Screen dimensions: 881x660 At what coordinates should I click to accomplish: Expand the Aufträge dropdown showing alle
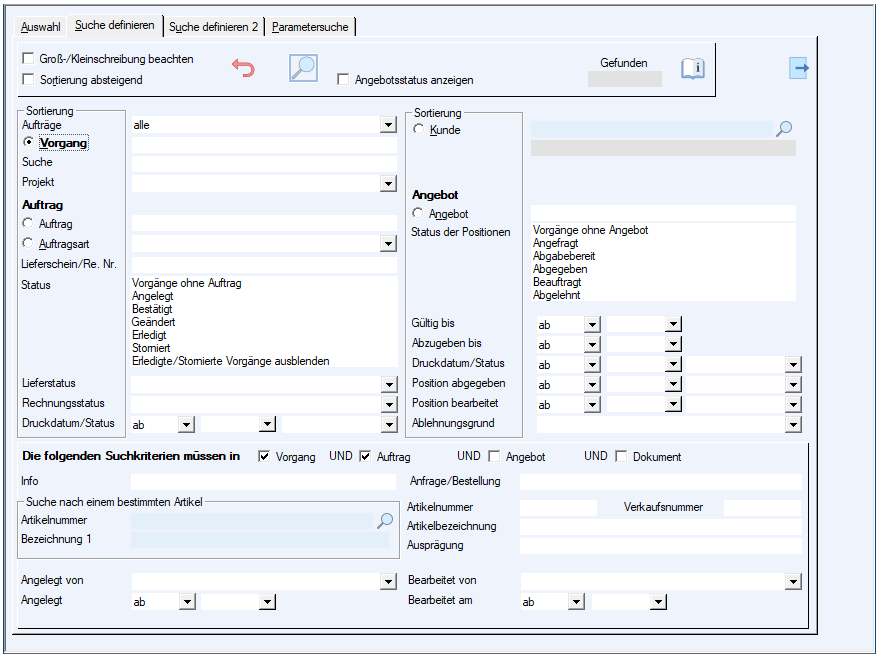pos(388,125)
